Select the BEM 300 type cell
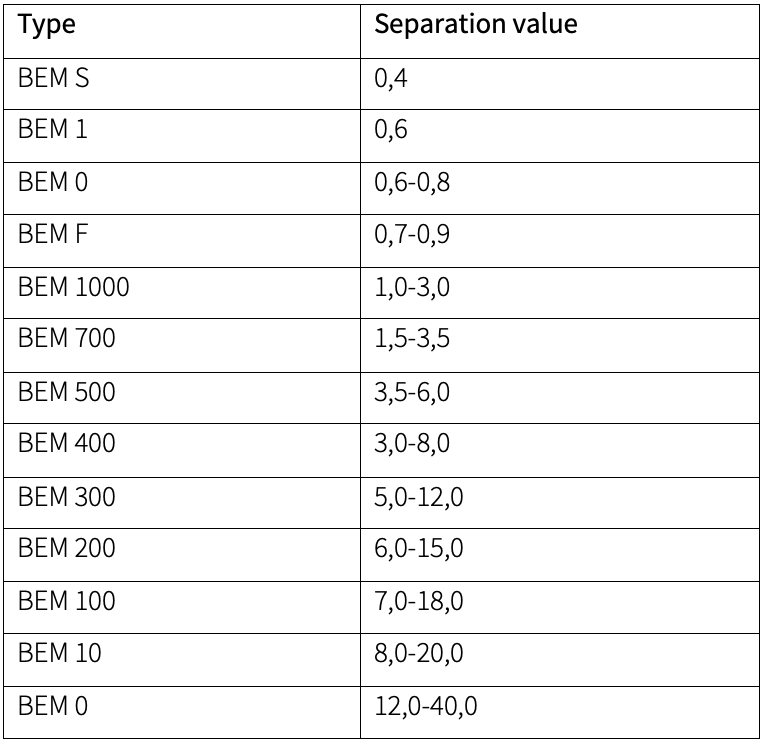 pyautogui.click(x=67, y=496)
